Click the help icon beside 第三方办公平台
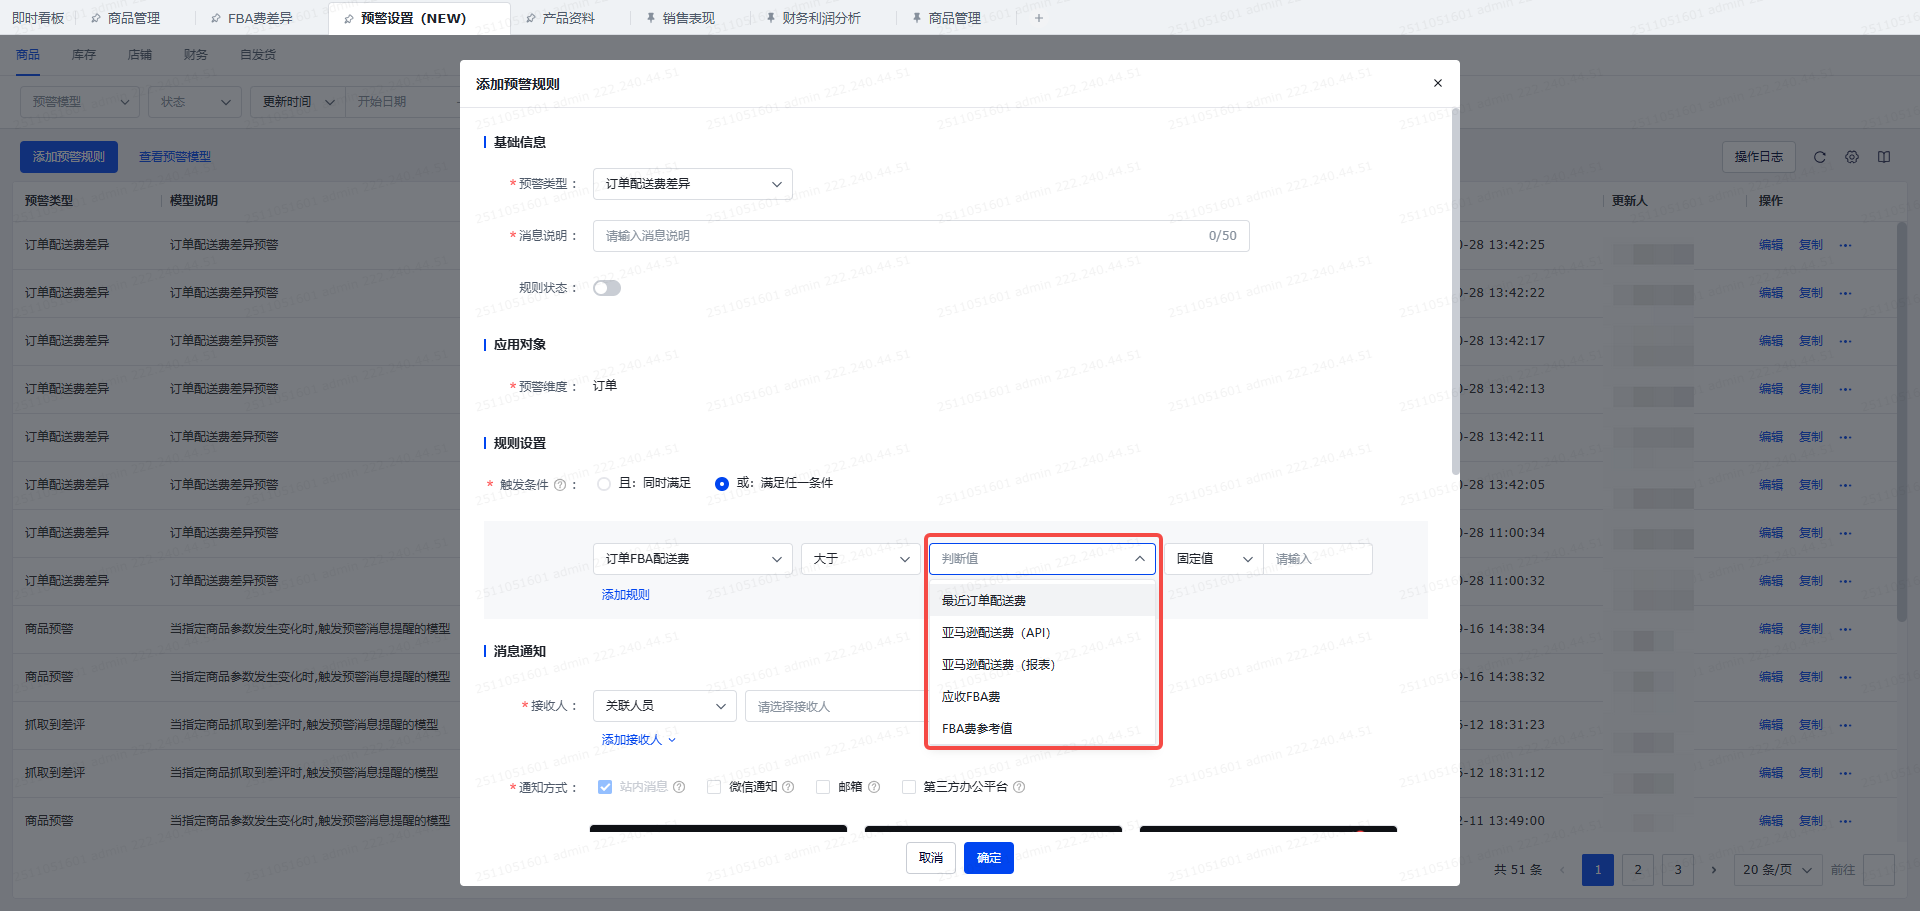The width and height of the screenshot is (1920, 911). click(x=1019, y=787)
